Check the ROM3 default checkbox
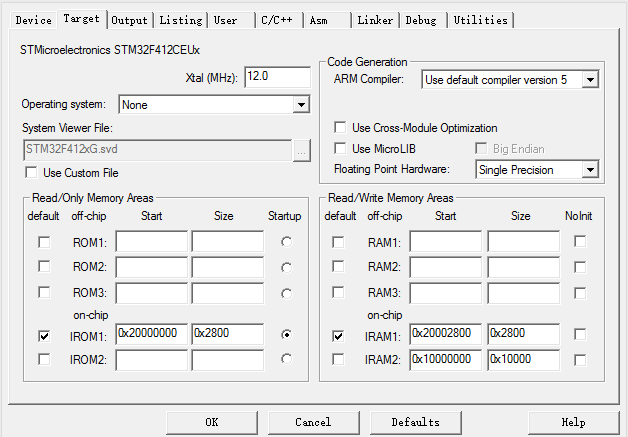Viewport: 628px width, 437px height. click(x=44, y=292)
